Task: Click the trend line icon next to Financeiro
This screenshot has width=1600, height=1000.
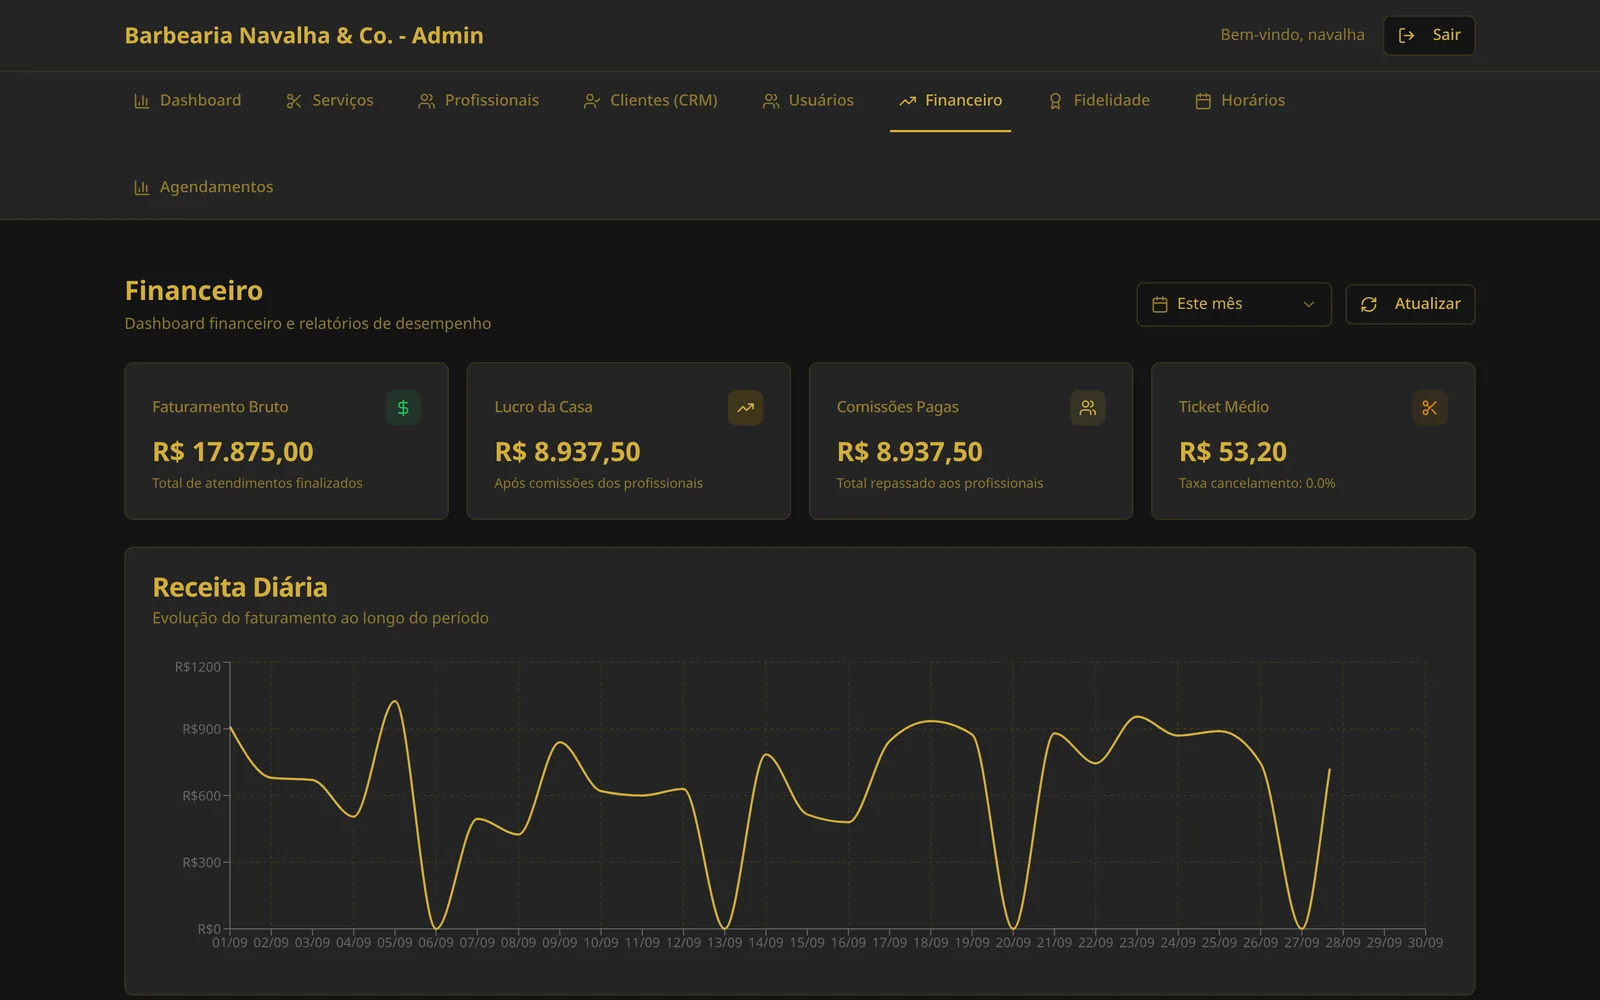Action: point(907,101)
